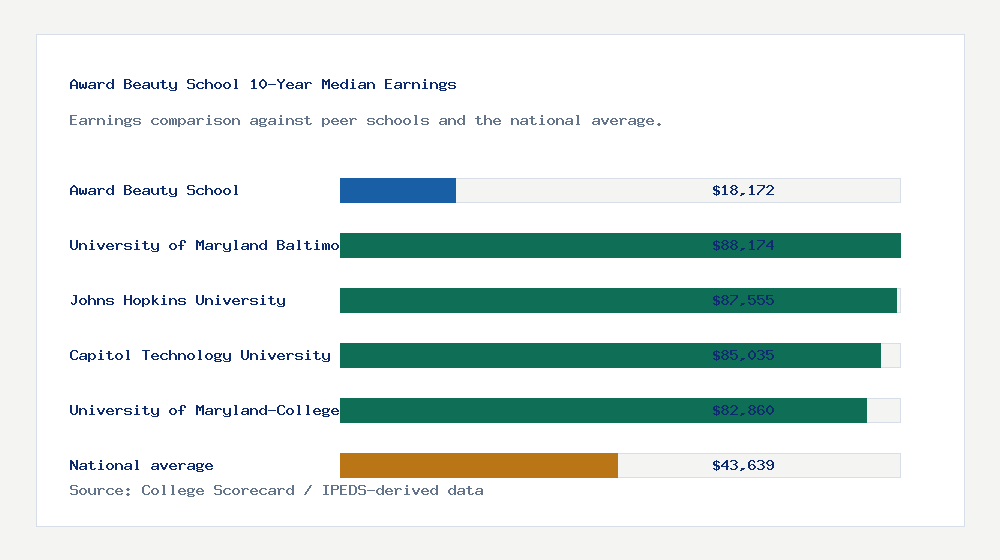Screen dimensions: 1000x560
Task: Select the 'Johns Hopkins University' row label
Action: pyautogui.click(x=177, y=300)
